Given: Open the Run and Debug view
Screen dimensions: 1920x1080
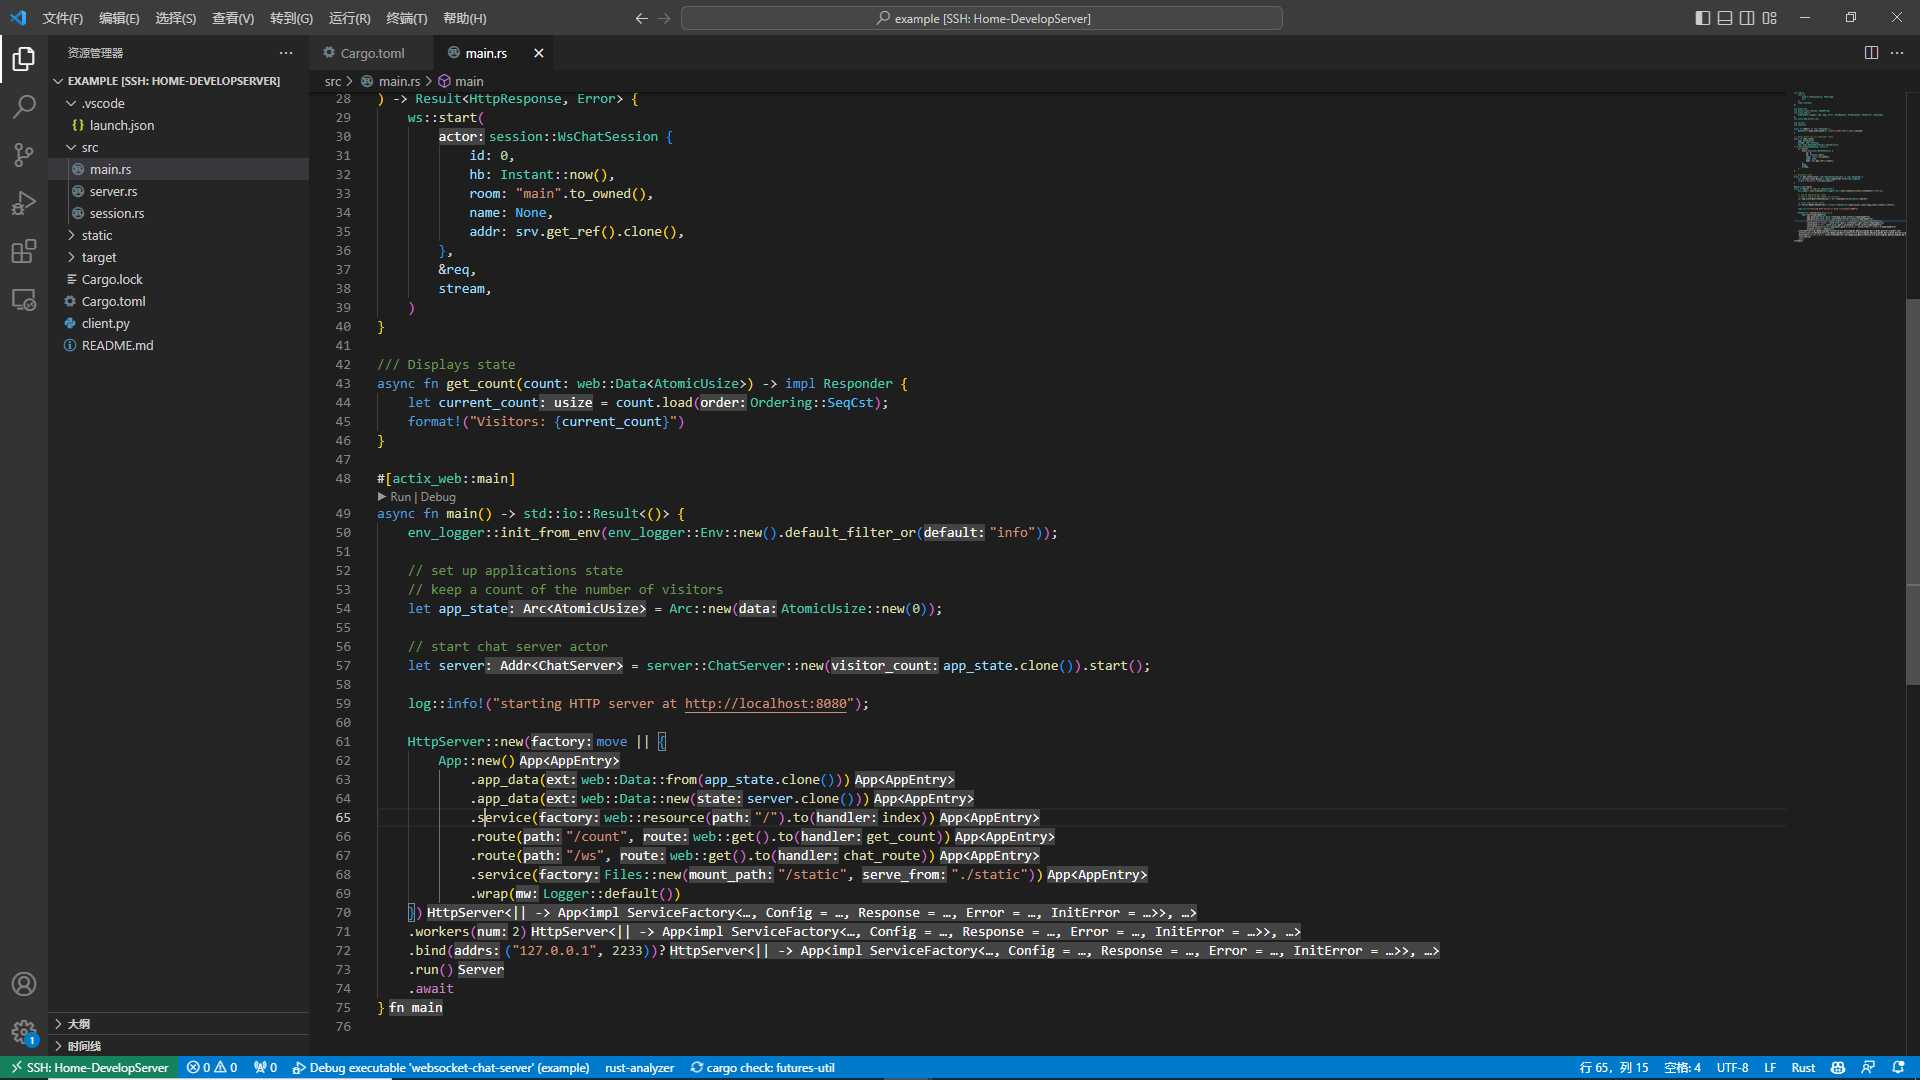Looking at the screenshot, I should (24, 203).
